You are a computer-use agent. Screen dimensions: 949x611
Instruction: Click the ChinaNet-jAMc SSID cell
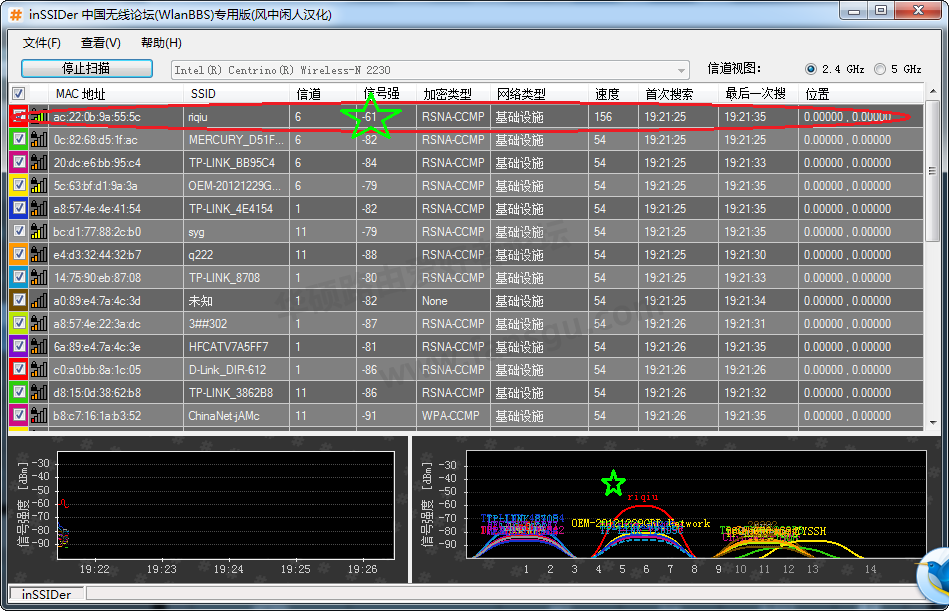click(236, 416)
